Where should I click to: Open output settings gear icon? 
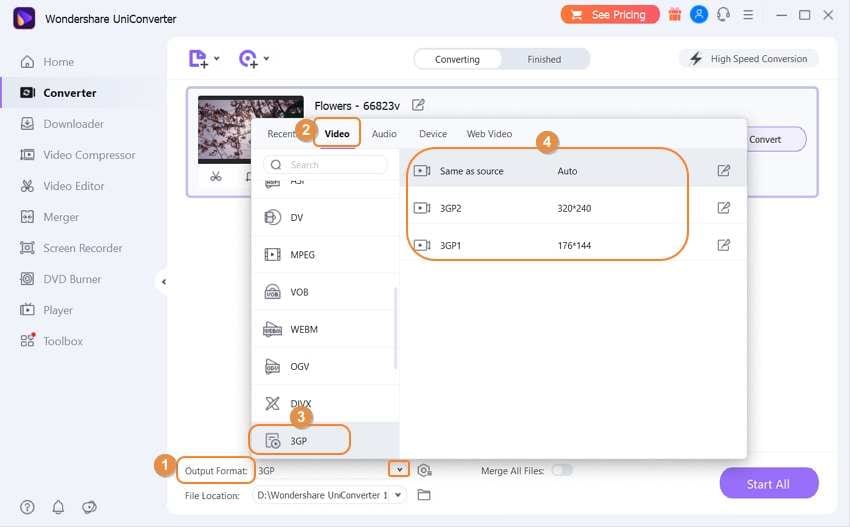[424, 470]
